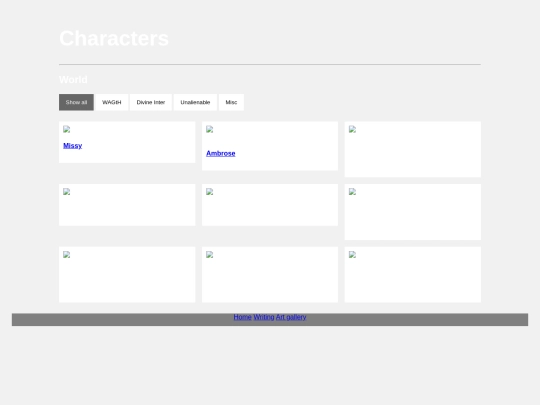Filter characters by Divine Inter
The height and width of the screenshot is (405, 540).
150,102
